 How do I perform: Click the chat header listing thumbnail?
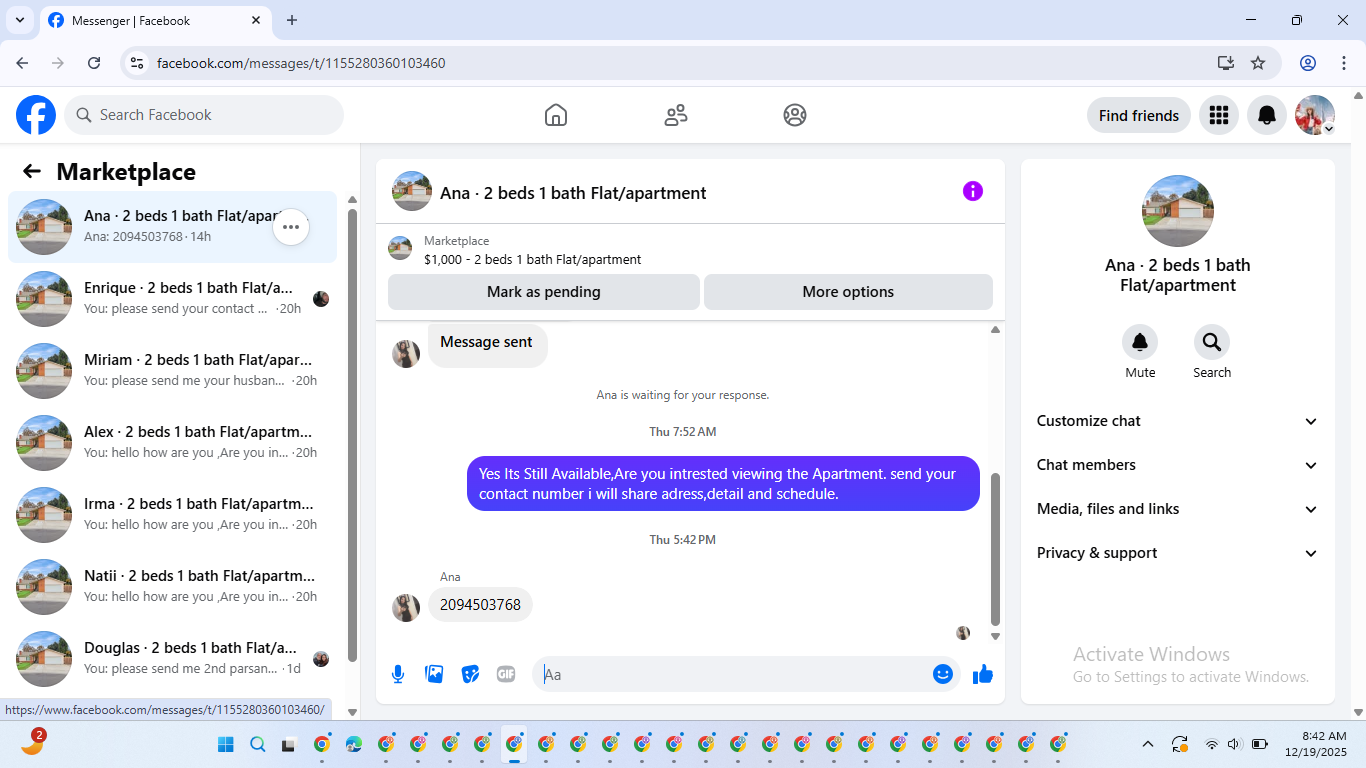412,191
